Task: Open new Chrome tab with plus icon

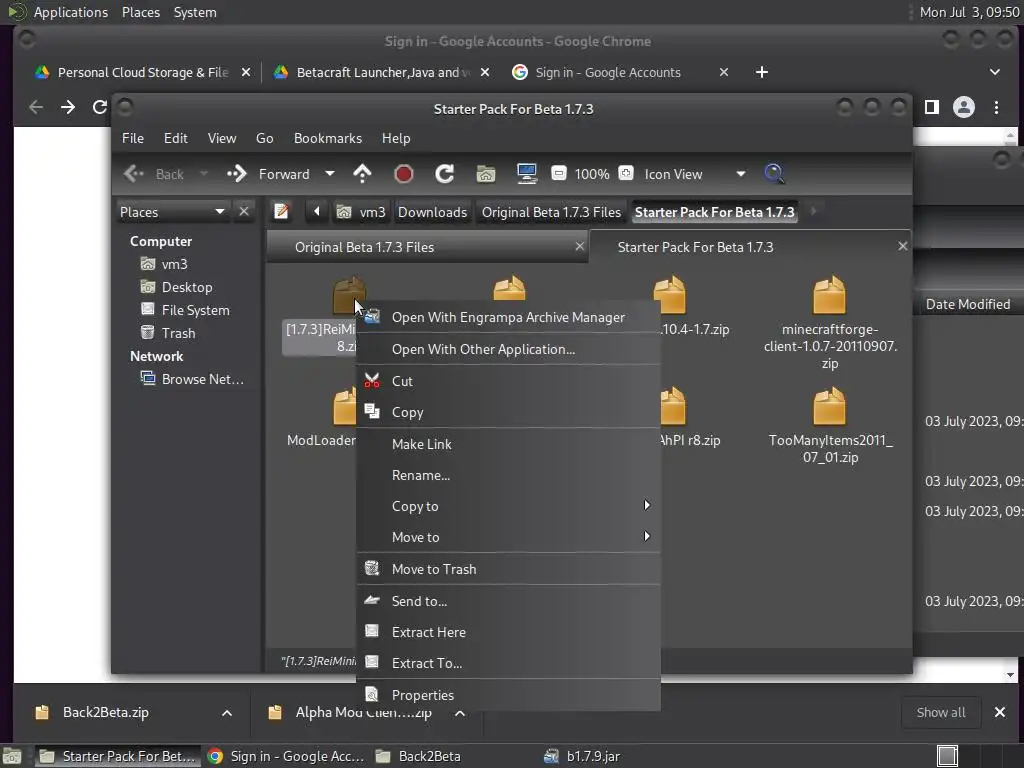Action: click(761, 72)
